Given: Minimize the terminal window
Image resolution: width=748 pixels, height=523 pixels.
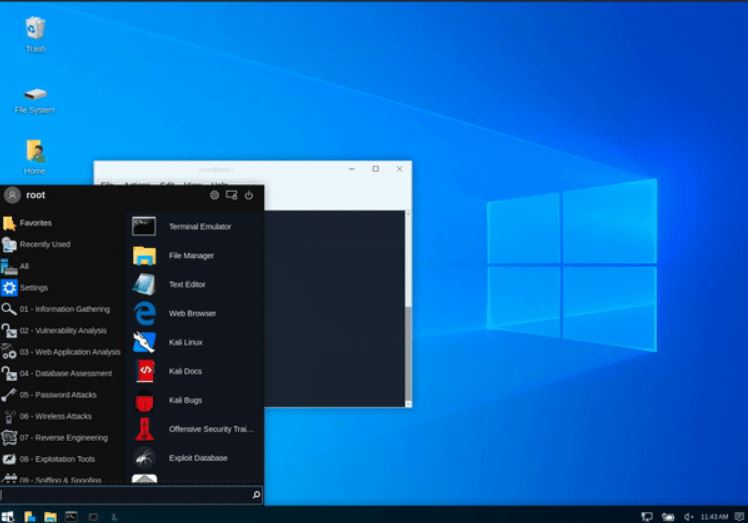Looking at the screenshot, I should click(x=352, y=169).
